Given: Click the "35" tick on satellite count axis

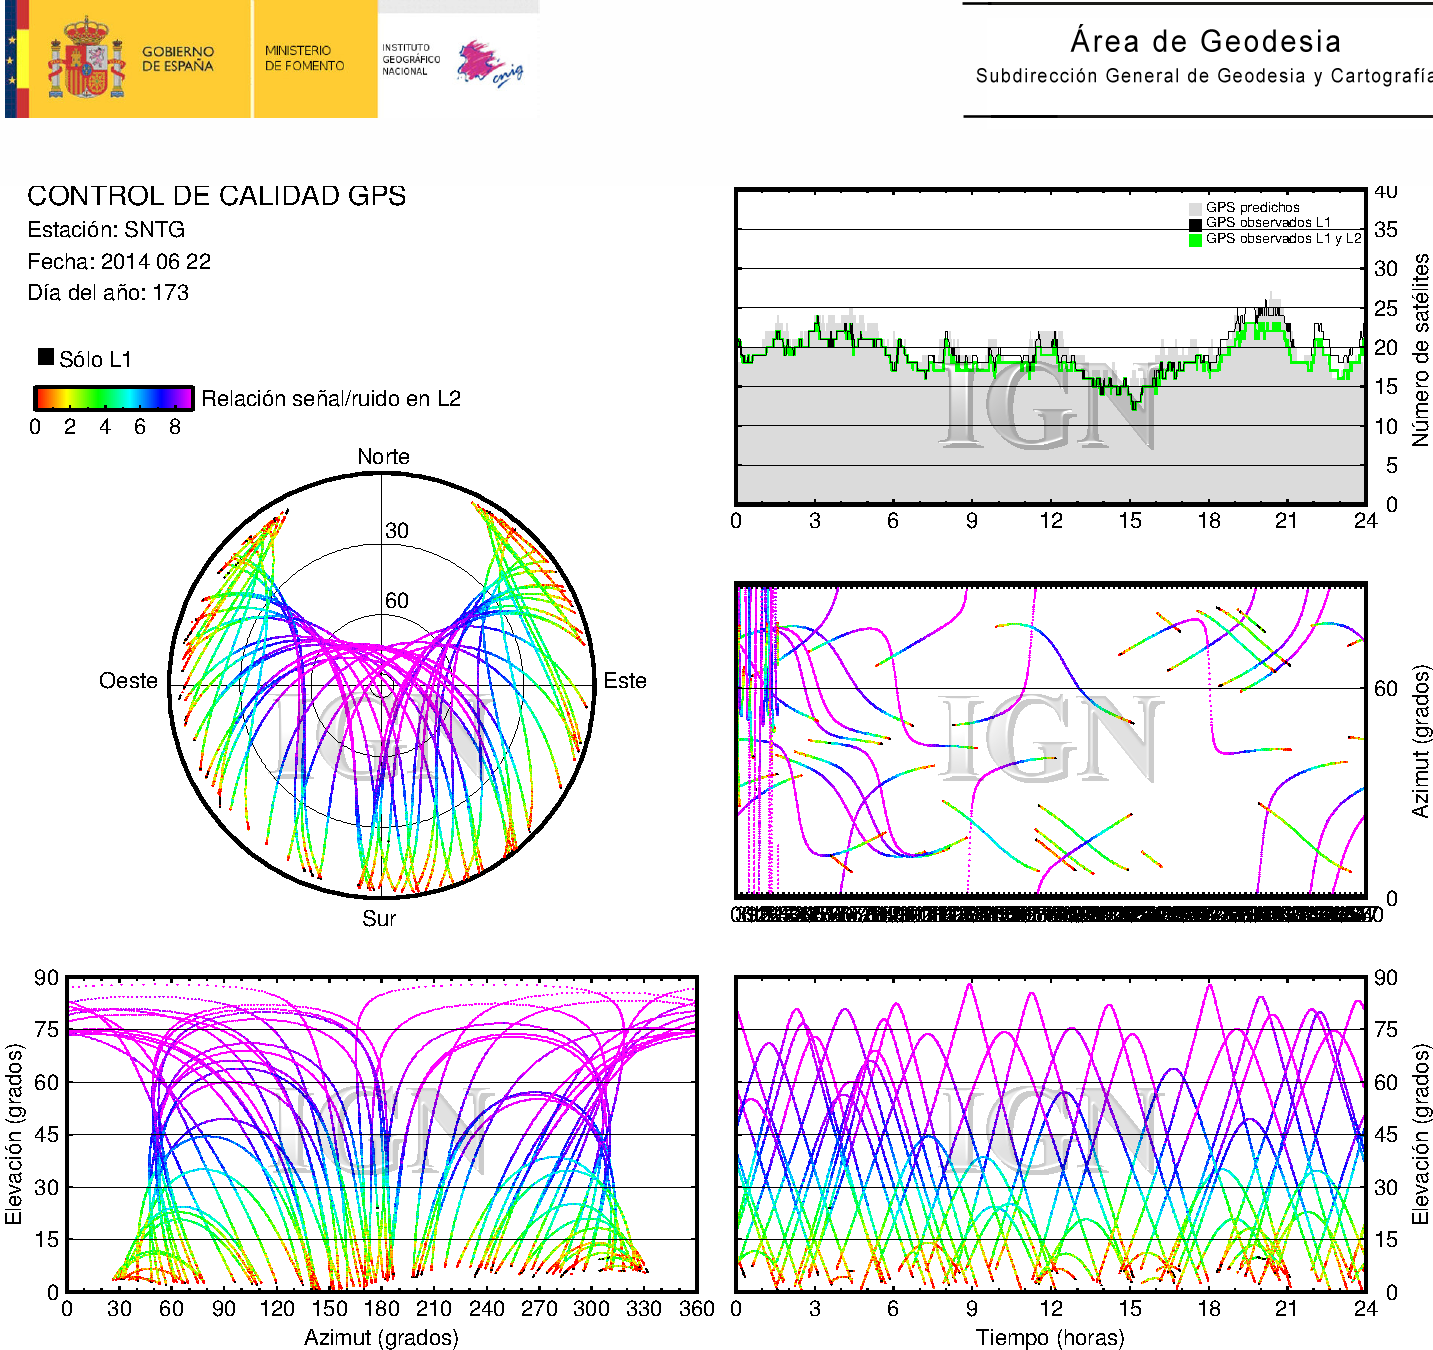Looking at the screenshot, I should 1386,230.
